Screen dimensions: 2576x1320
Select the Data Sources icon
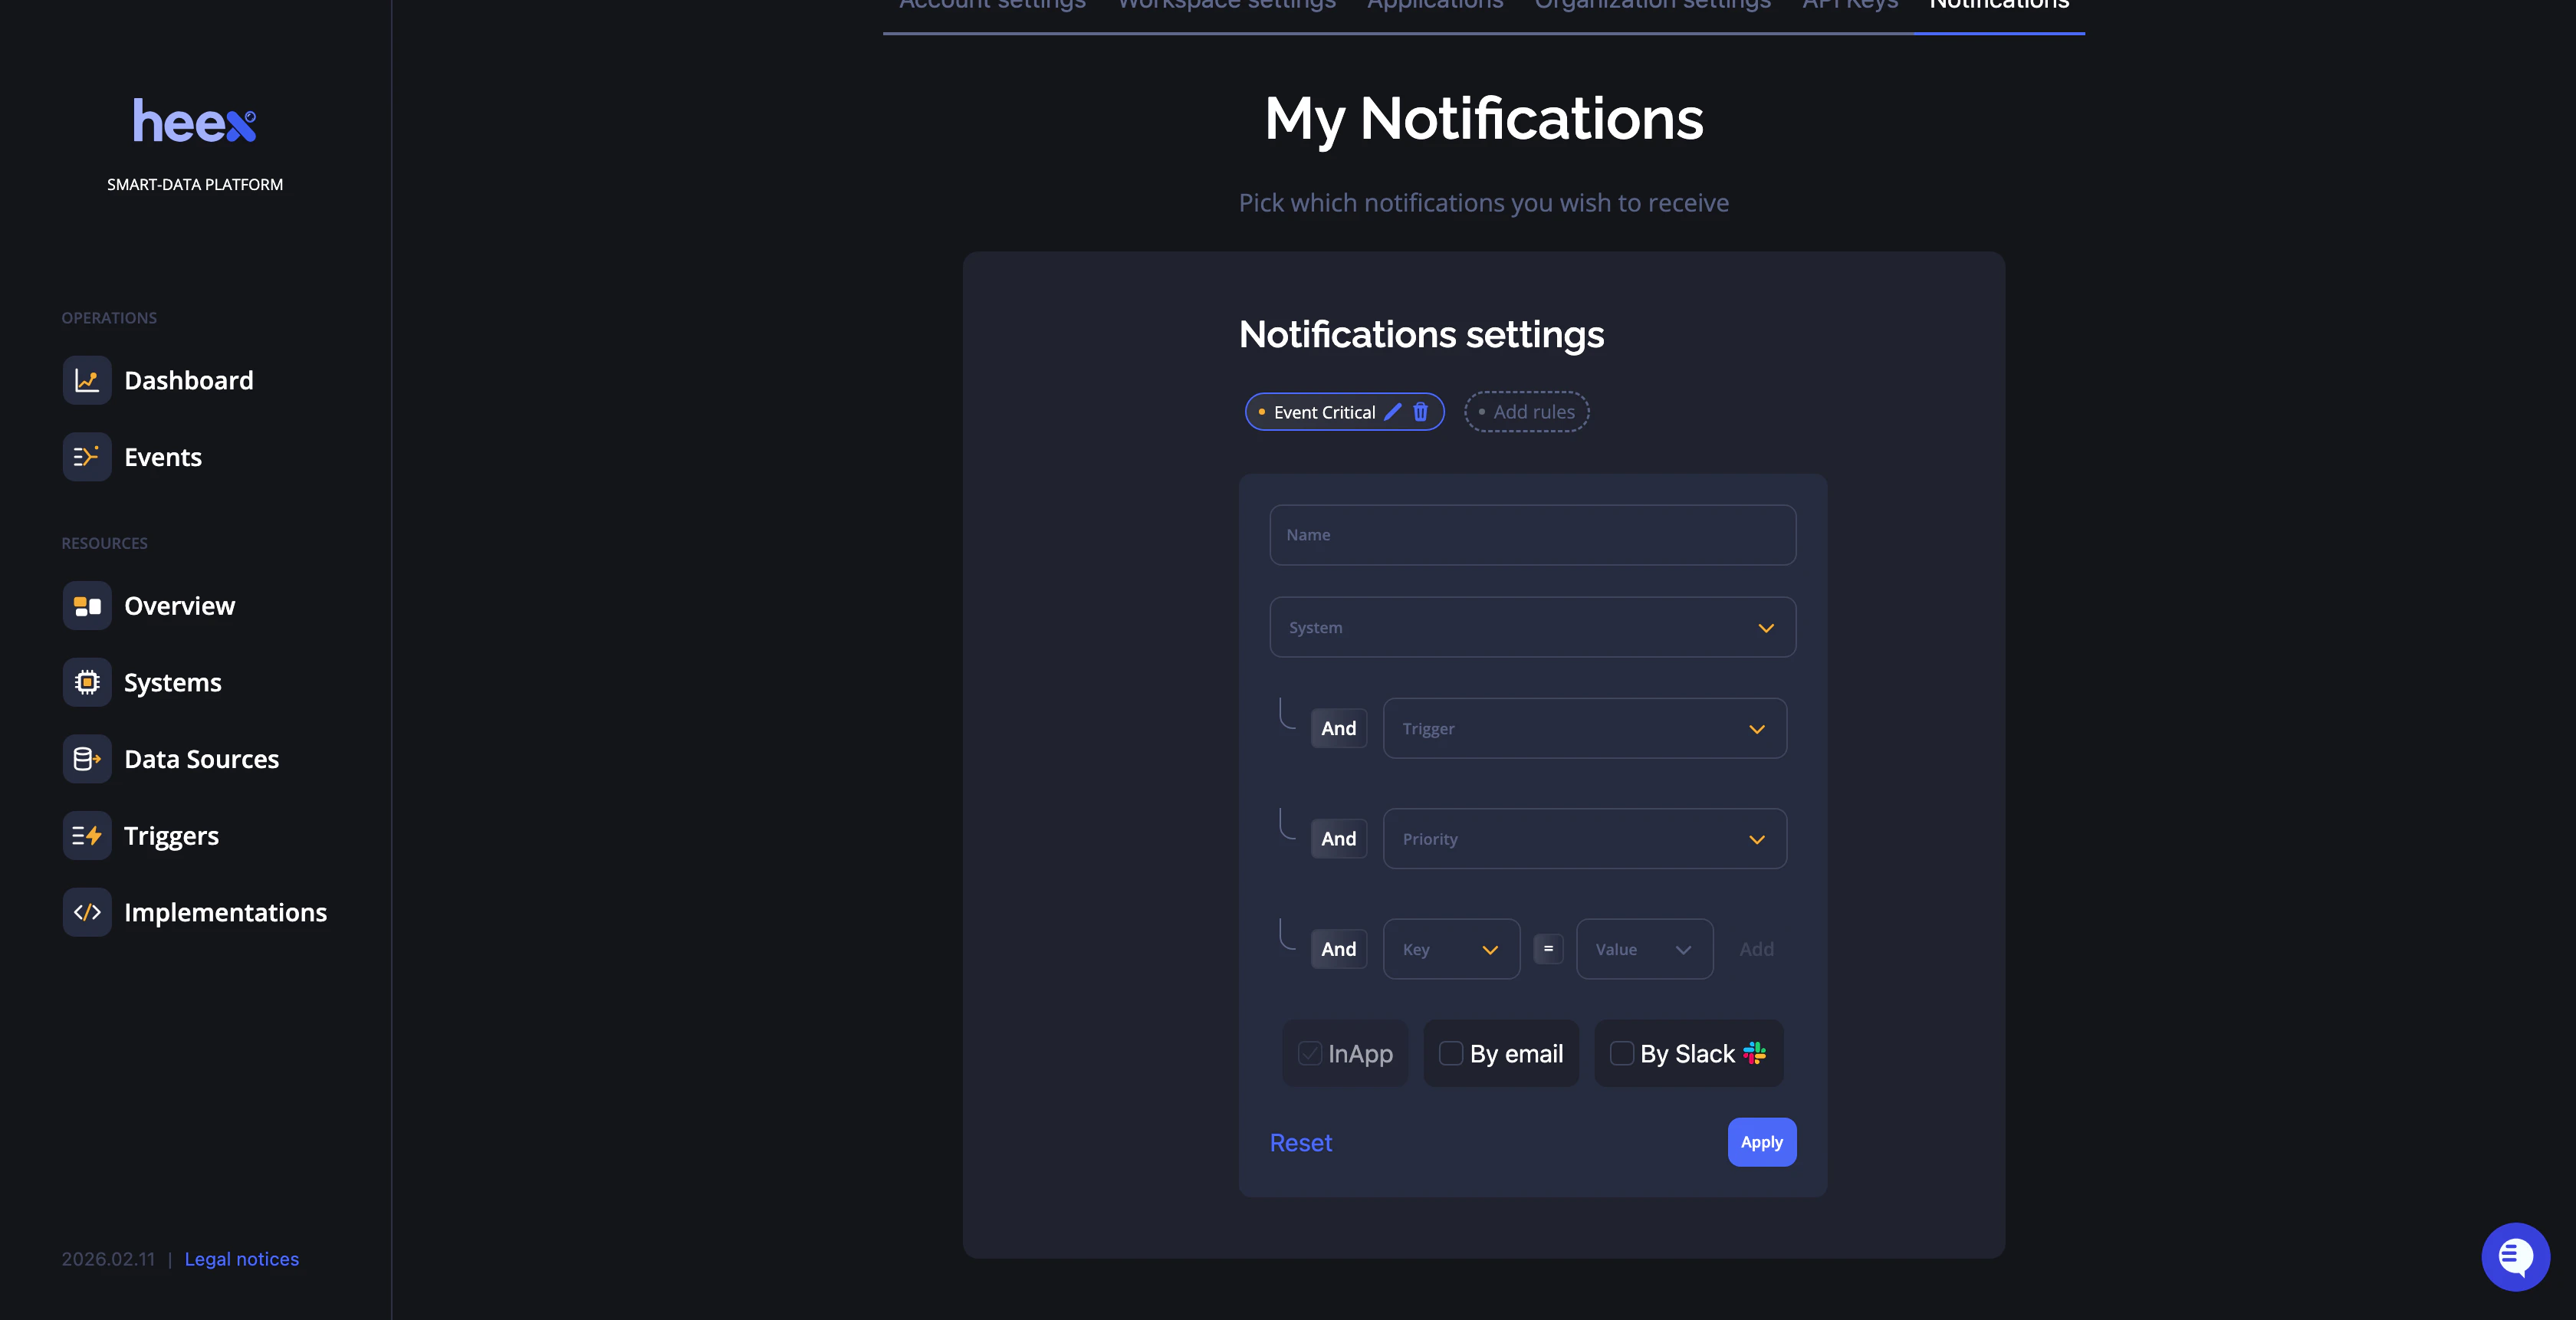pyautogui.click(x=87, y=759)
